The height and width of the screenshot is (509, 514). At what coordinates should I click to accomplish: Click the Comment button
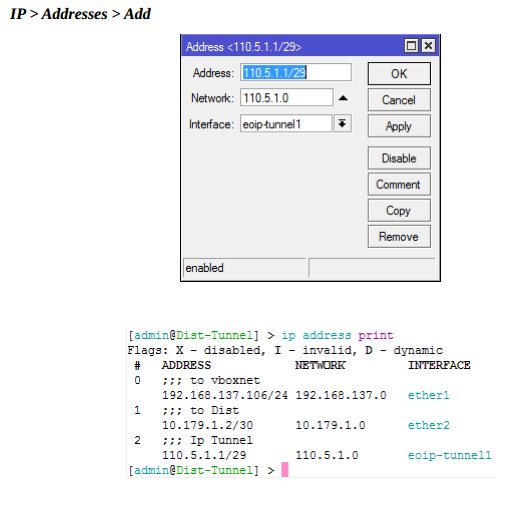[x=399, y=184]
